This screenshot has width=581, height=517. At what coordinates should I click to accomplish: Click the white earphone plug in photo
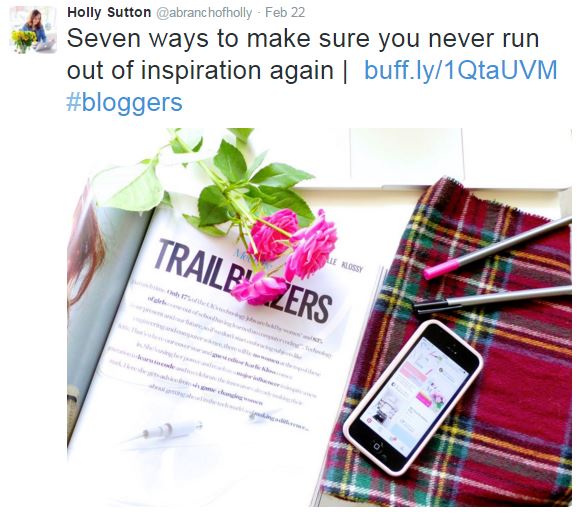pyautogui.click(x=165, y=431)
